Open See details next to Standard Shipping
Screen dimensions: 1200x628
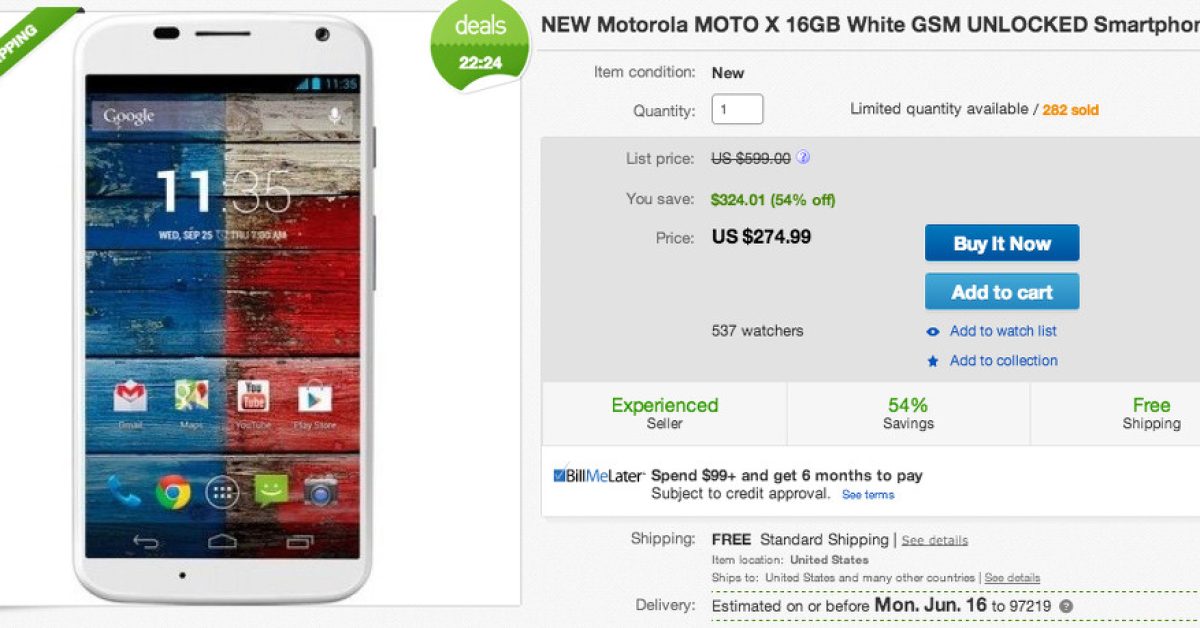pyautogui.click(x=934, y=541)
